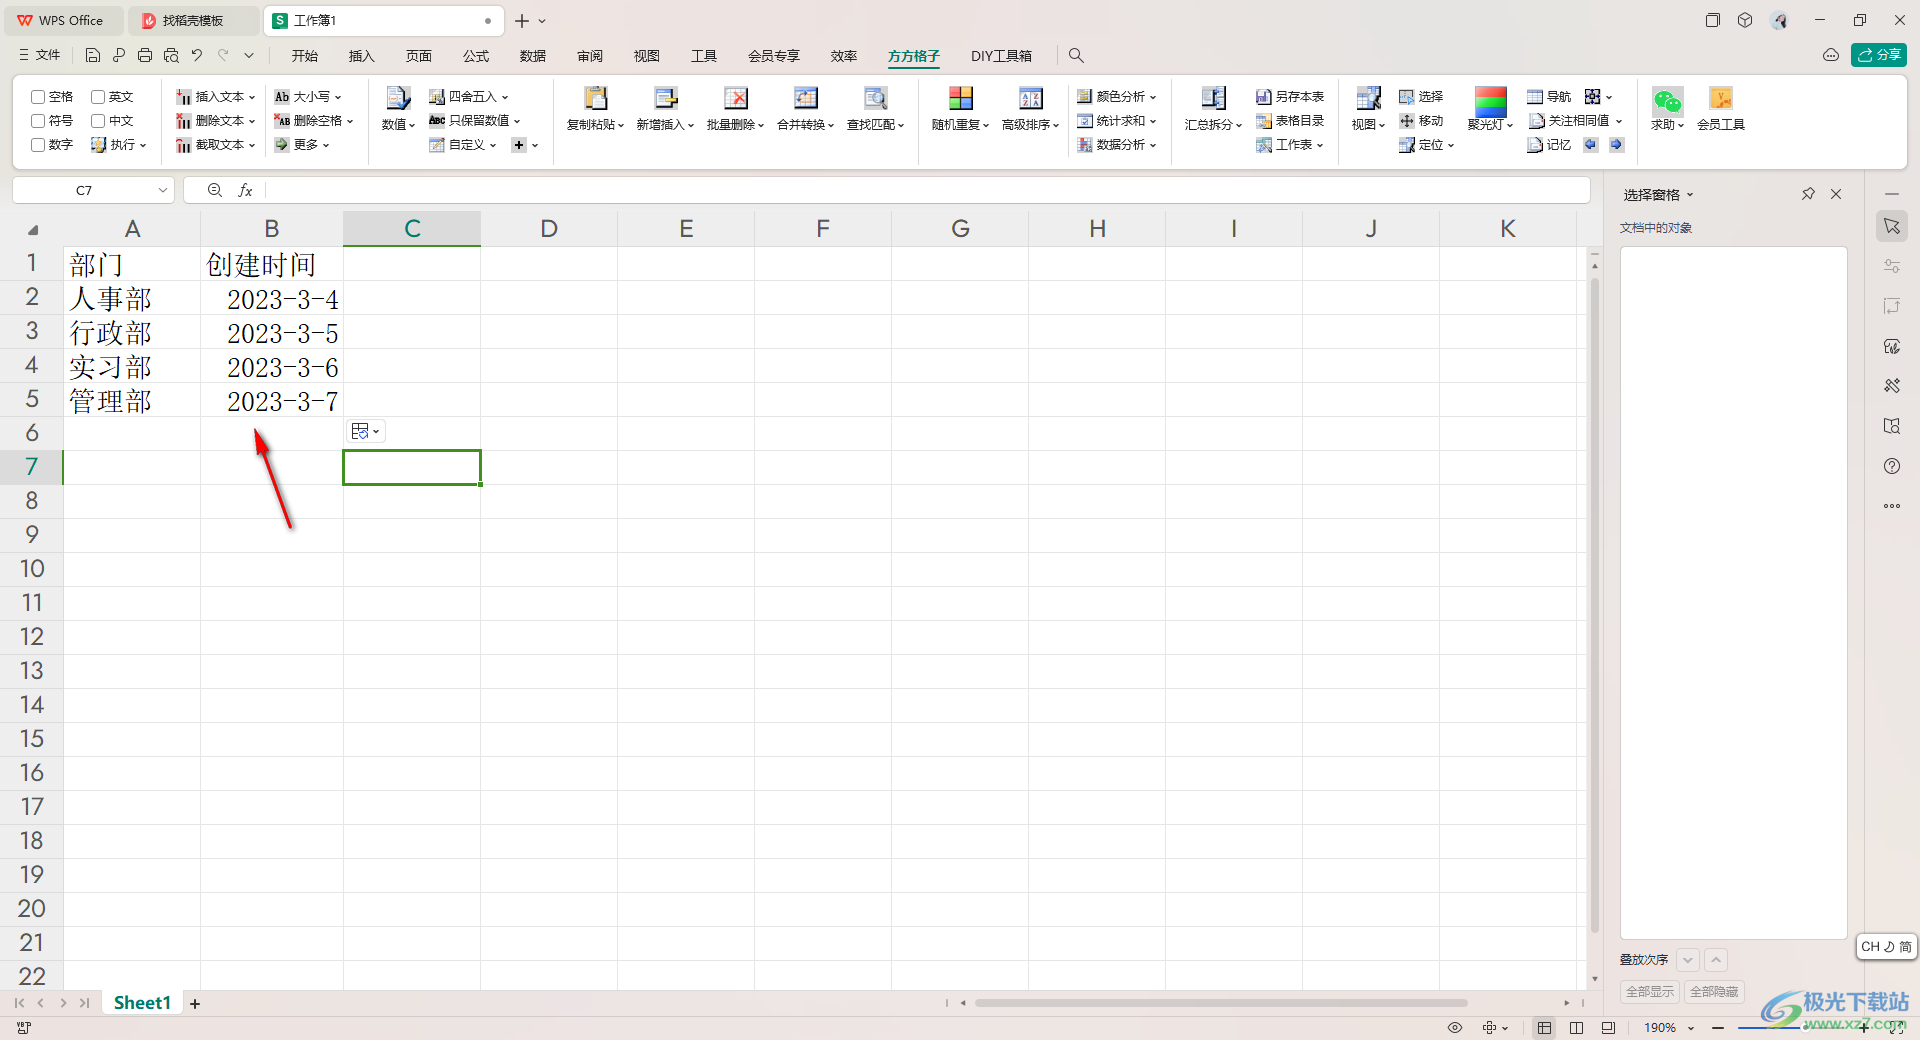
Task: Click the Print Preview icon
Action: click(171, 56)
